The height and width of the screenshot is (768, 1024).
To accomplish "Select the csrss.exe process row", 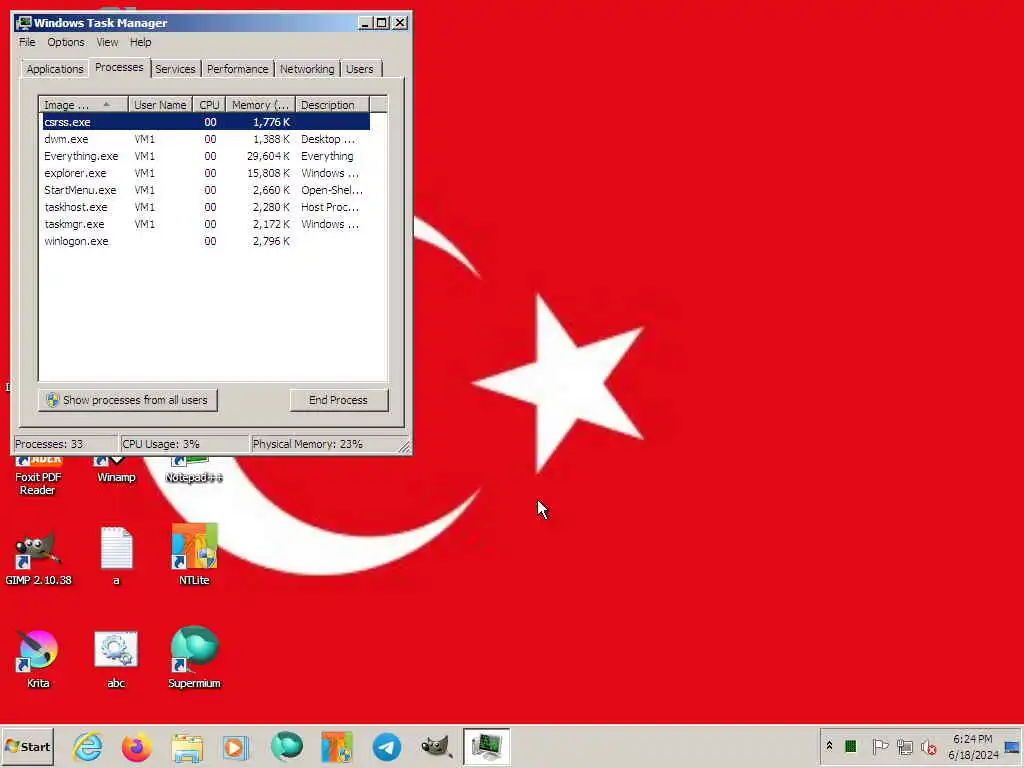I will 206,122.
